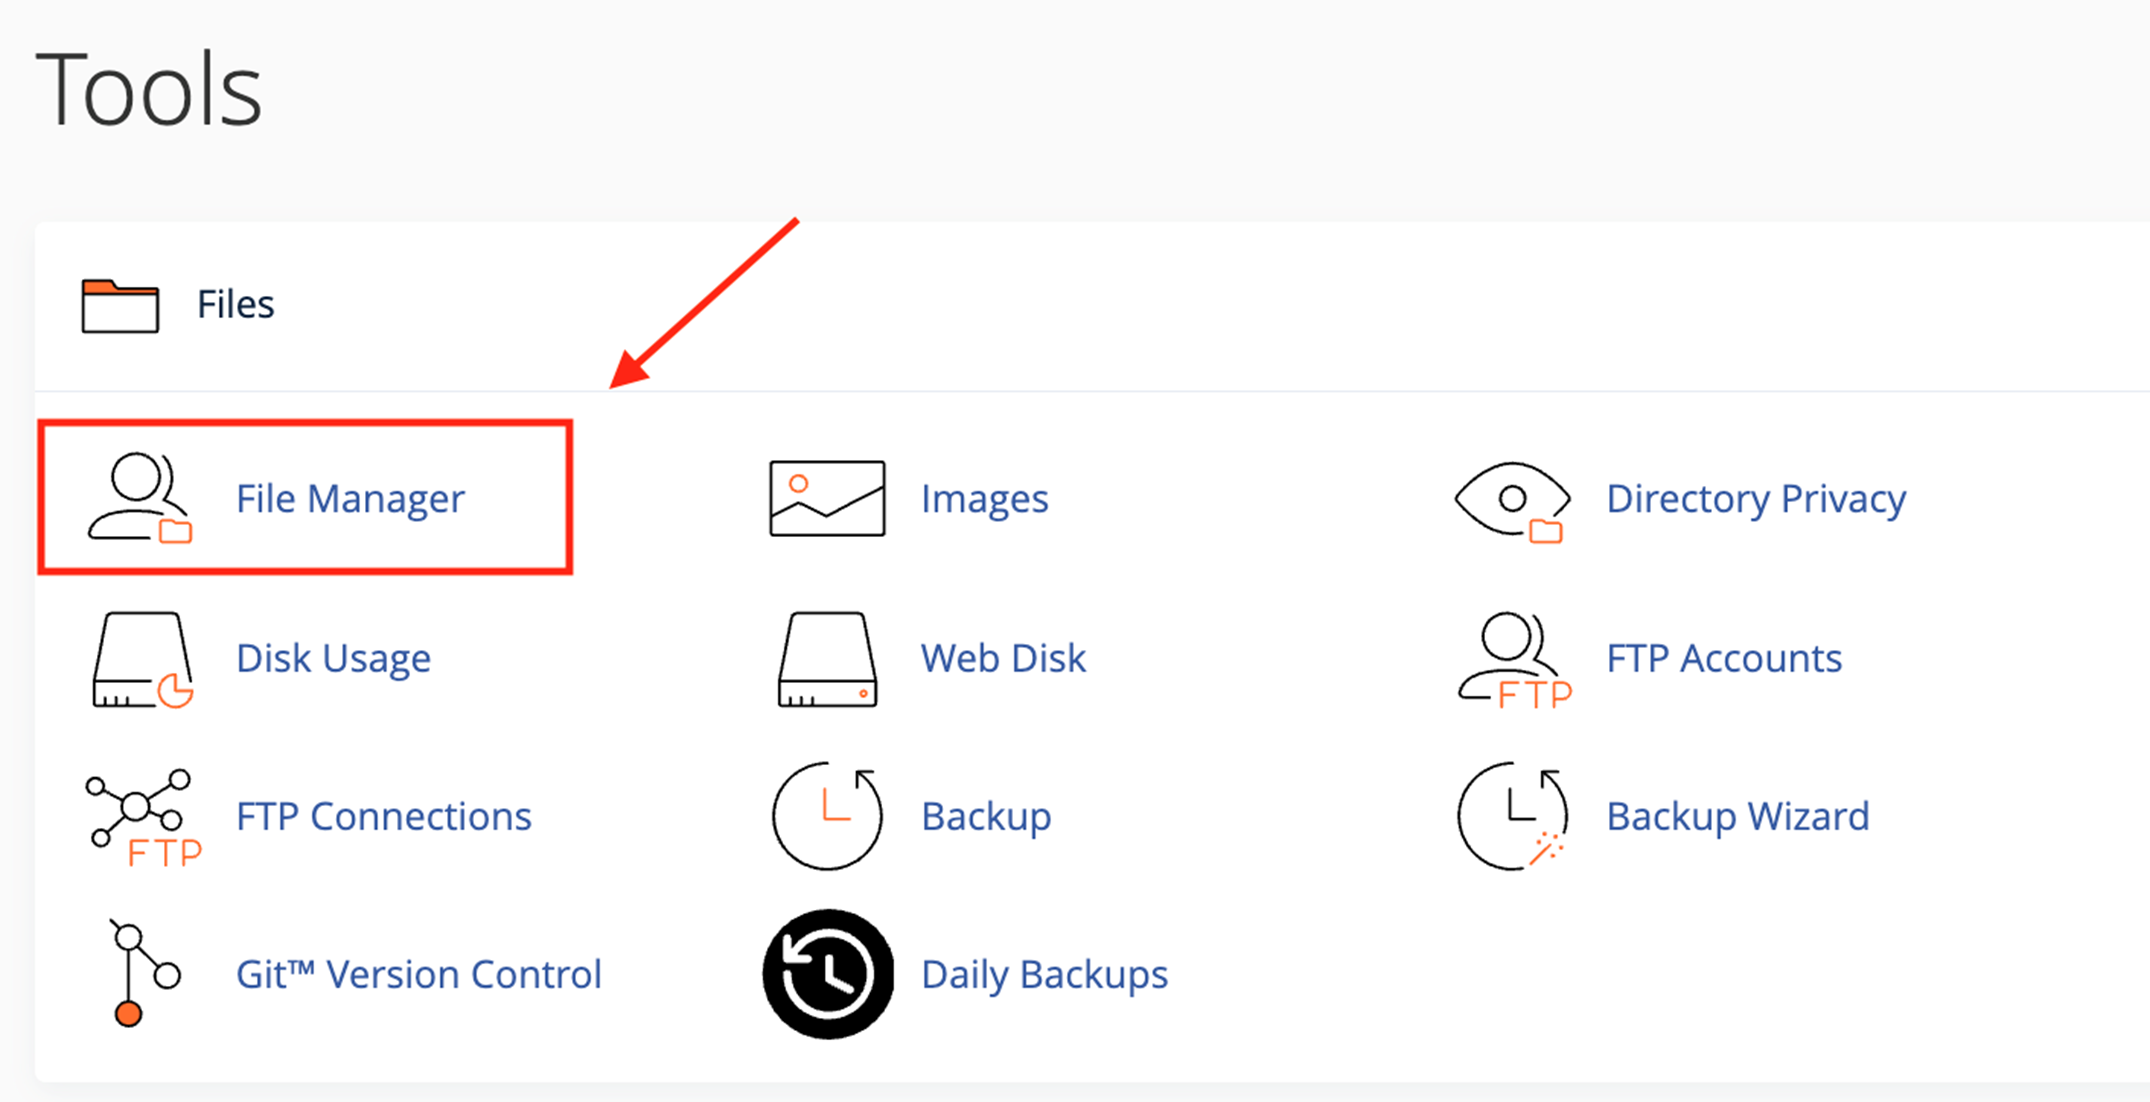Screen dimensions: 2150x1102
Task: Collapse the Files section header
Action: [x=235, y=304]
